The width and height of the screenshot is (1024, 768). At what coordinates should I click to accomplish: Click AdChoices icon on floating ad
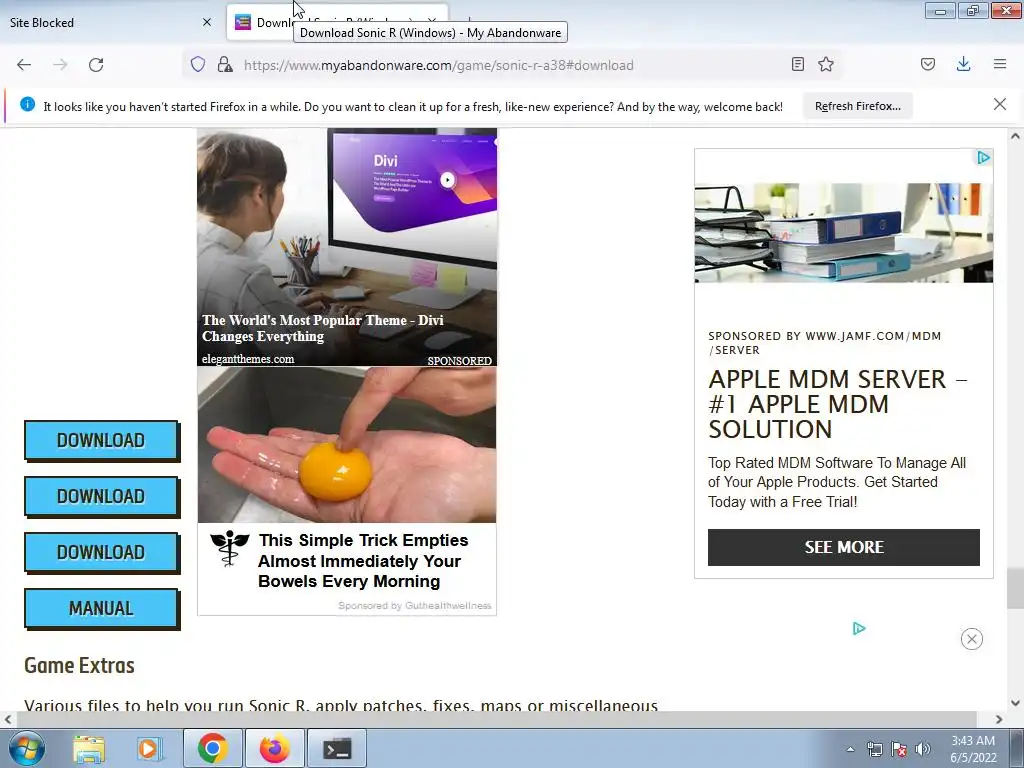coord(859,628)
